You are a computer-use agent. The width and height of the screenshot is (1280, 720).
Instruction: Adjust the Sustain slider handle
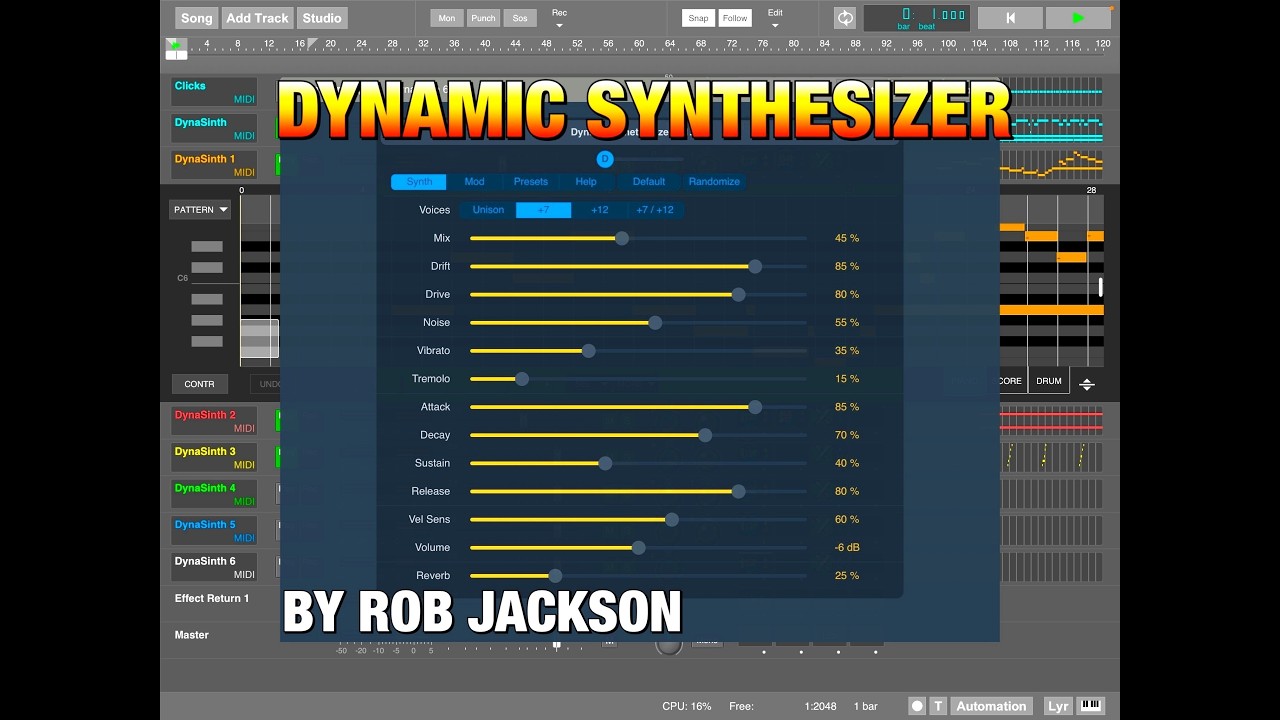(x=605, y=463)
